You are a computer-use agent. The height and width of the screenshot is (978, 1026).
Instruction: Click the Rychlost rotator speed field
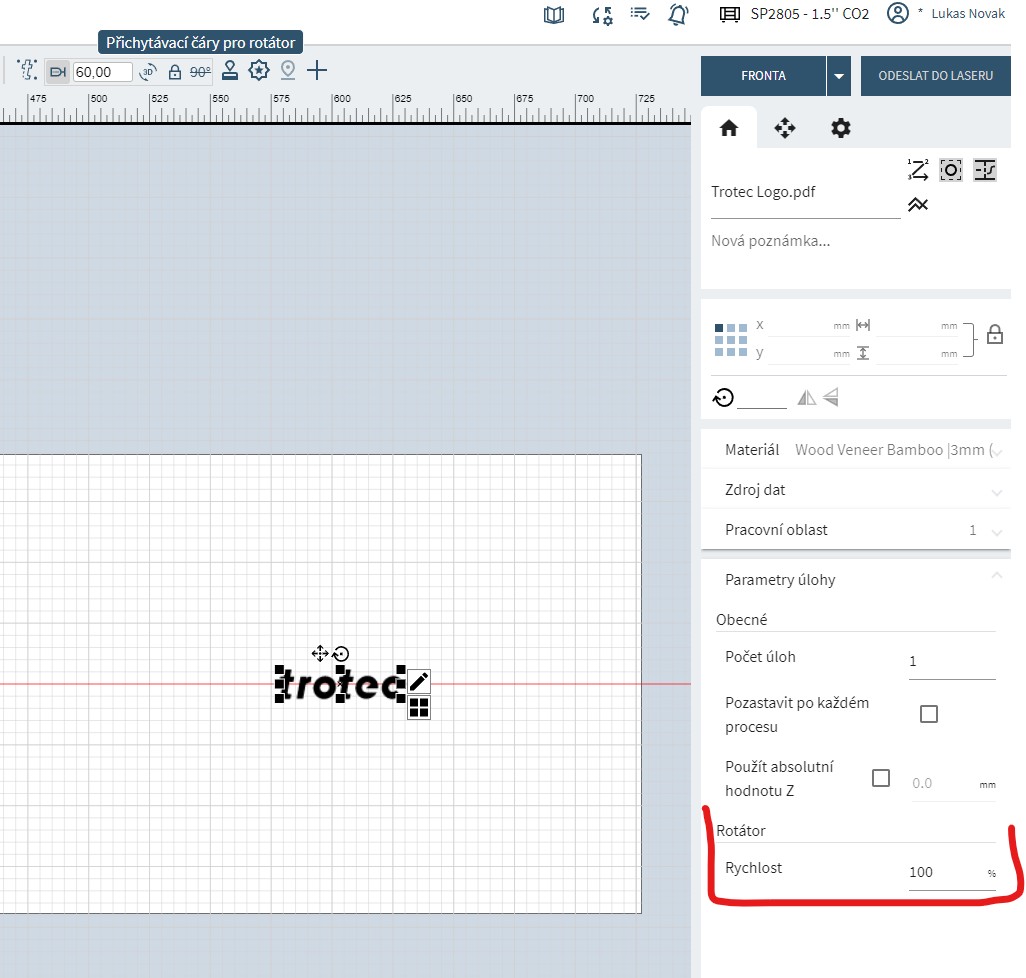click(945, 872)
